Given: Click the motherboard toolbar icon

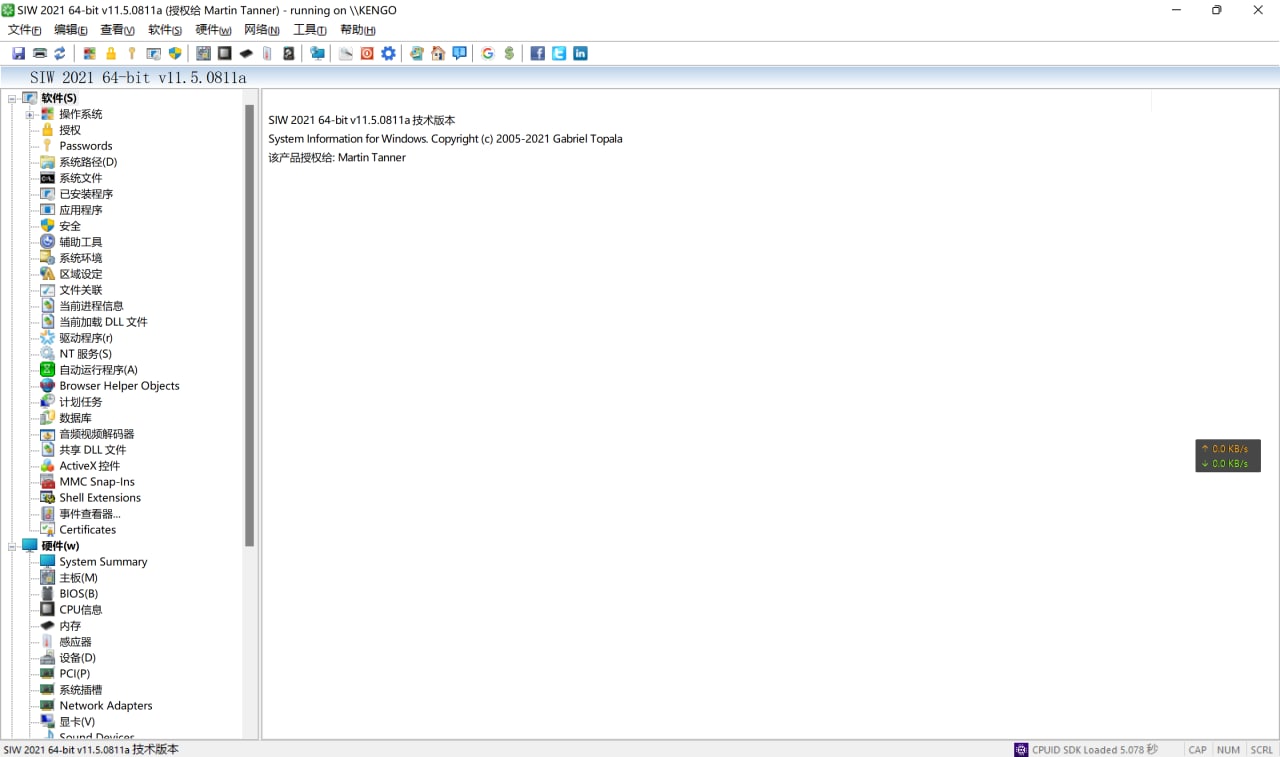Looking at the screenshot, I should (204, 54).
